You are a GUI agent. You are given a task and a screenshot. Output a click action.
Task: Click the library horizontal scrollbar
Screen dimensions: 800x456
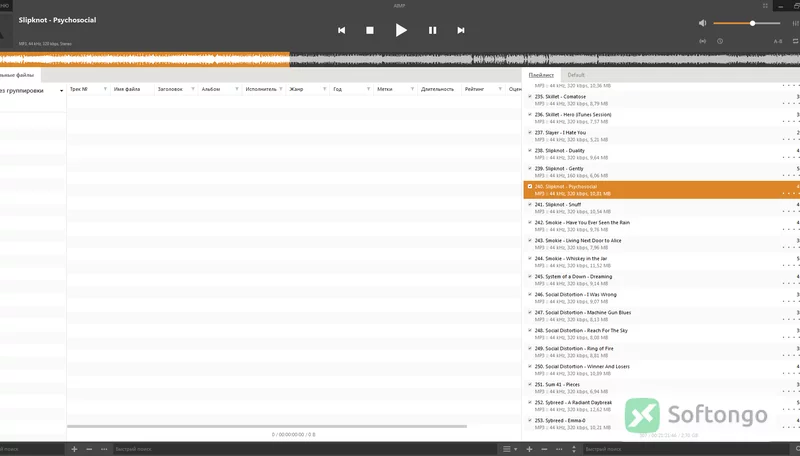click(267, 426)
